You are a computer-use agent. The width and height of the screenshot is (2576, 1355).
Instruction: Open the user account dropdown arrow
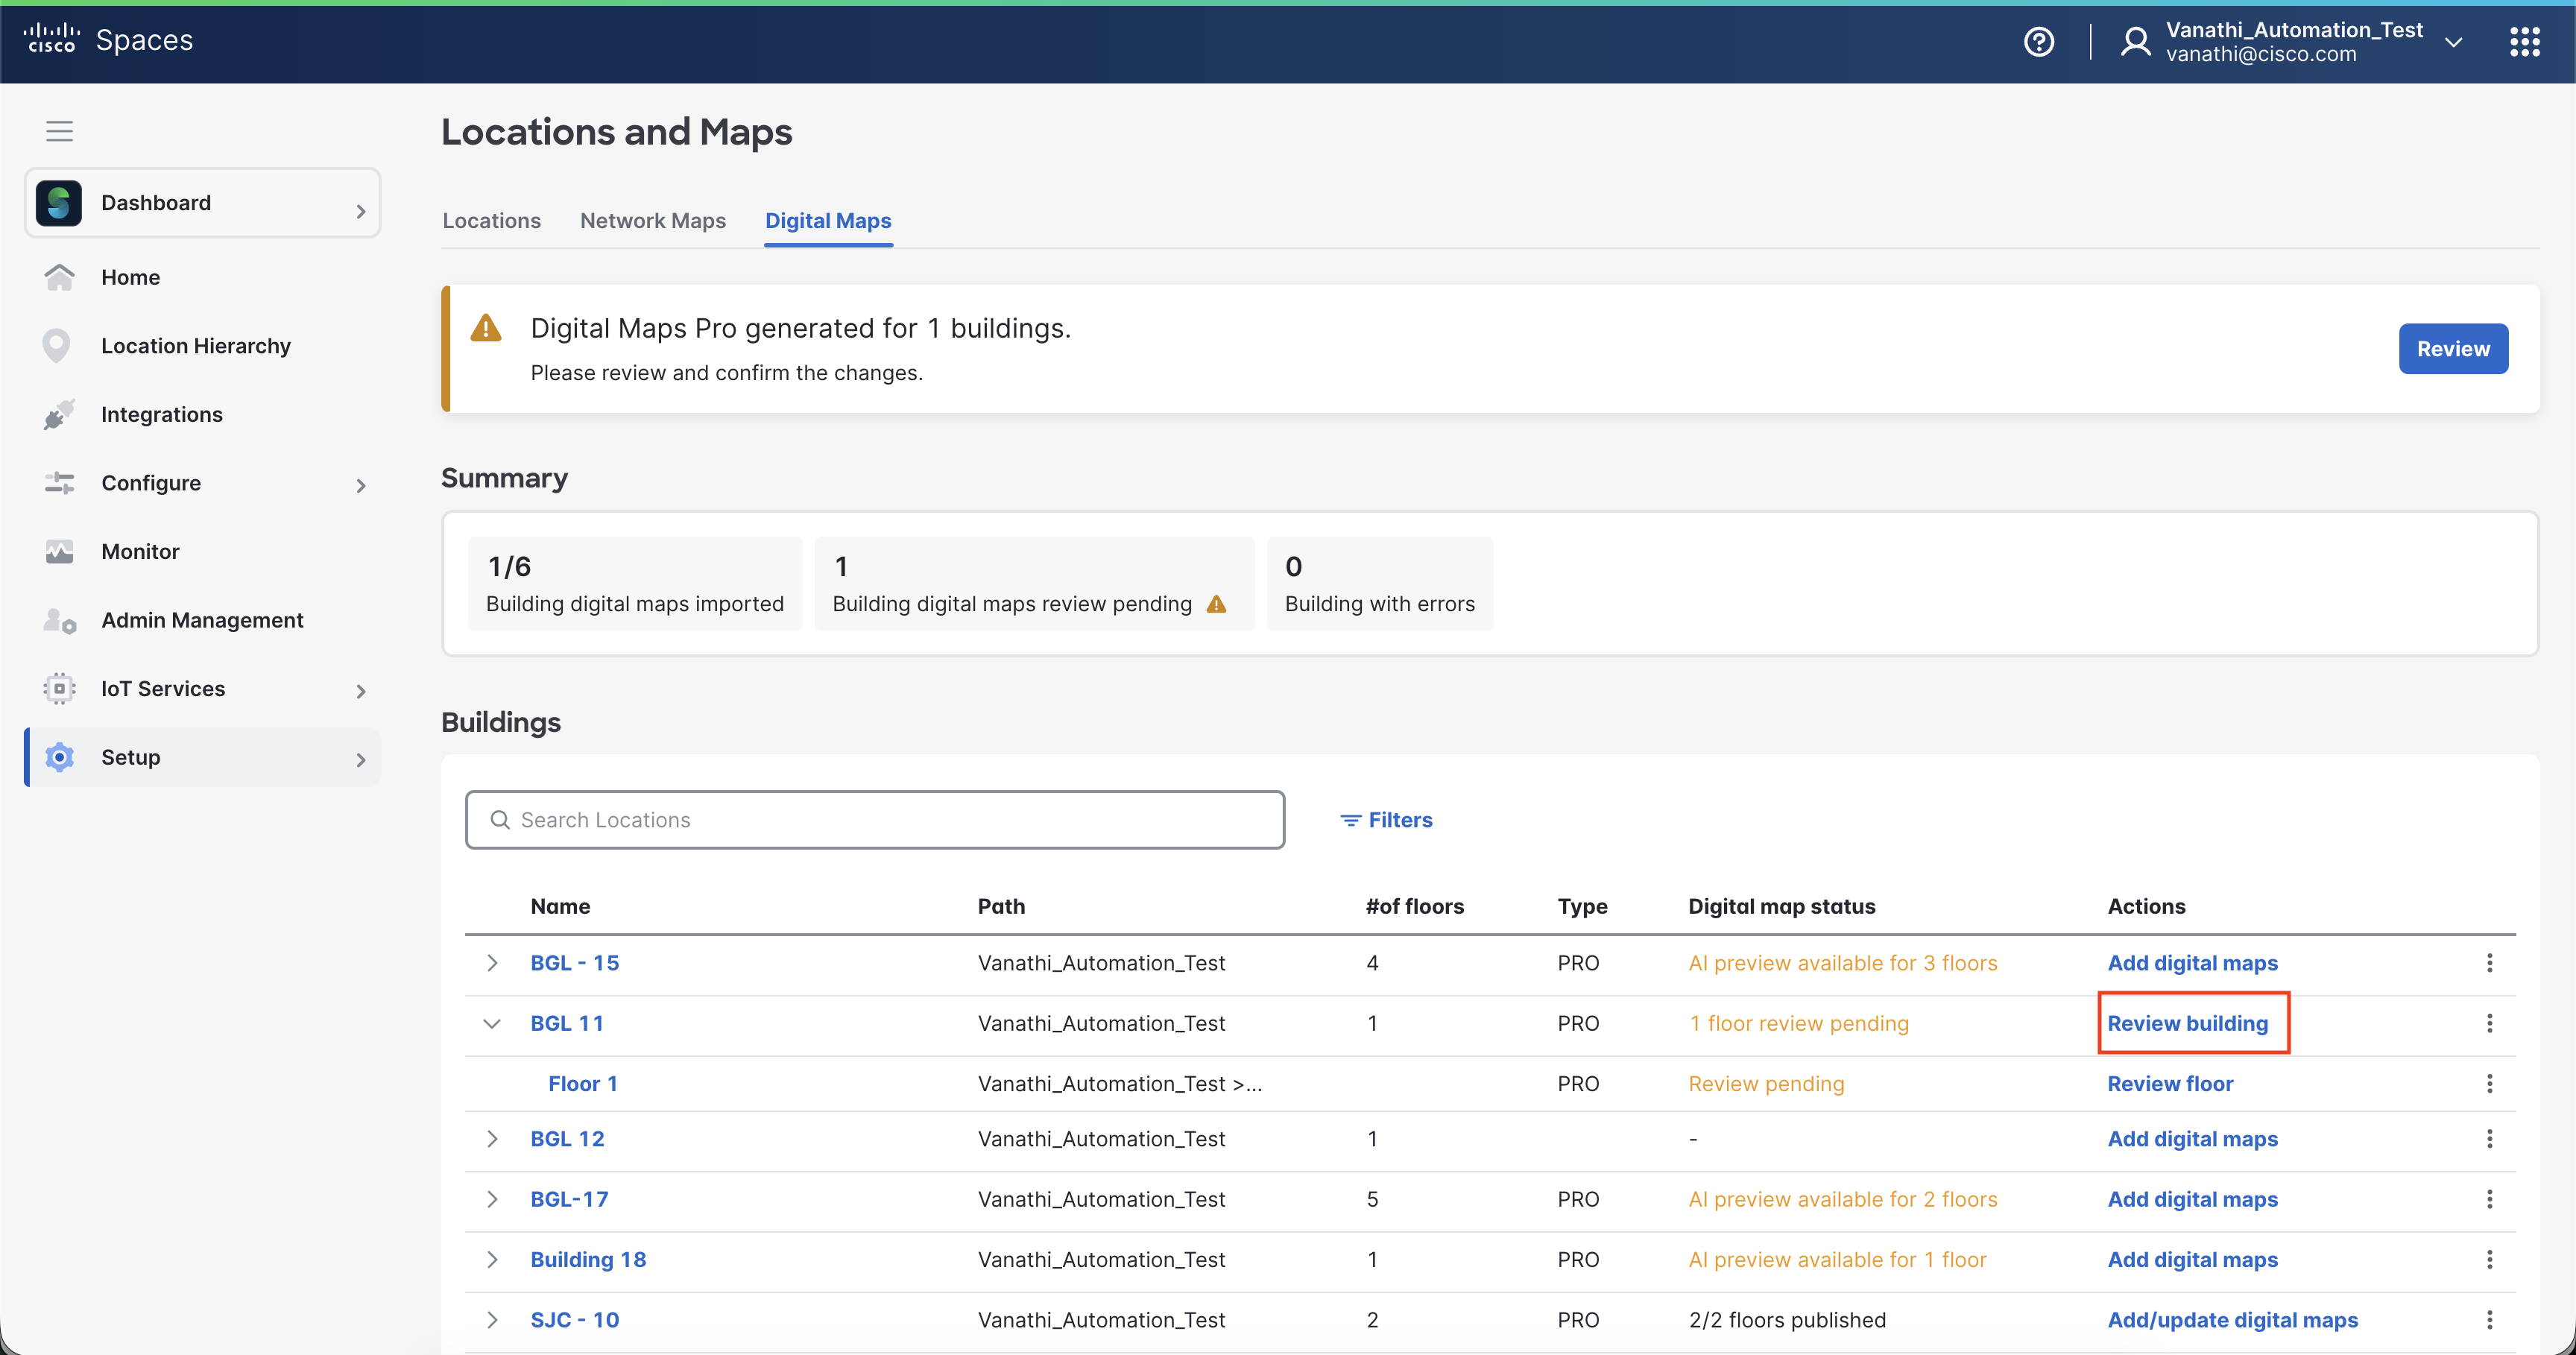pyautogui.click(x=2452, y=42)
